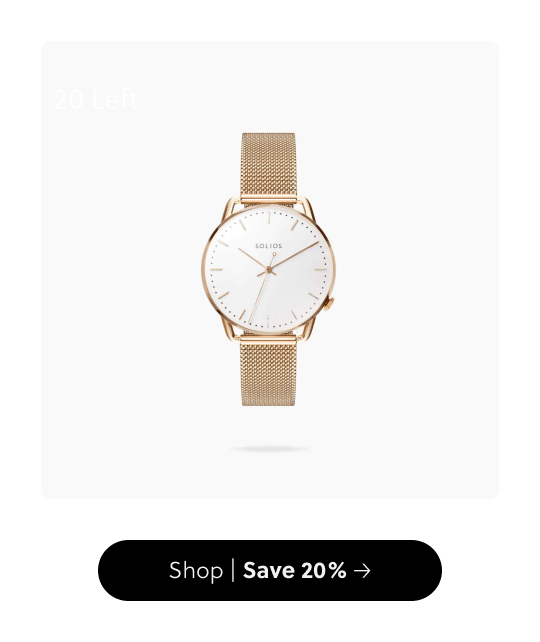Click the white watch dial face
This screenshot has height=642, width=540.
coord(269,269)
